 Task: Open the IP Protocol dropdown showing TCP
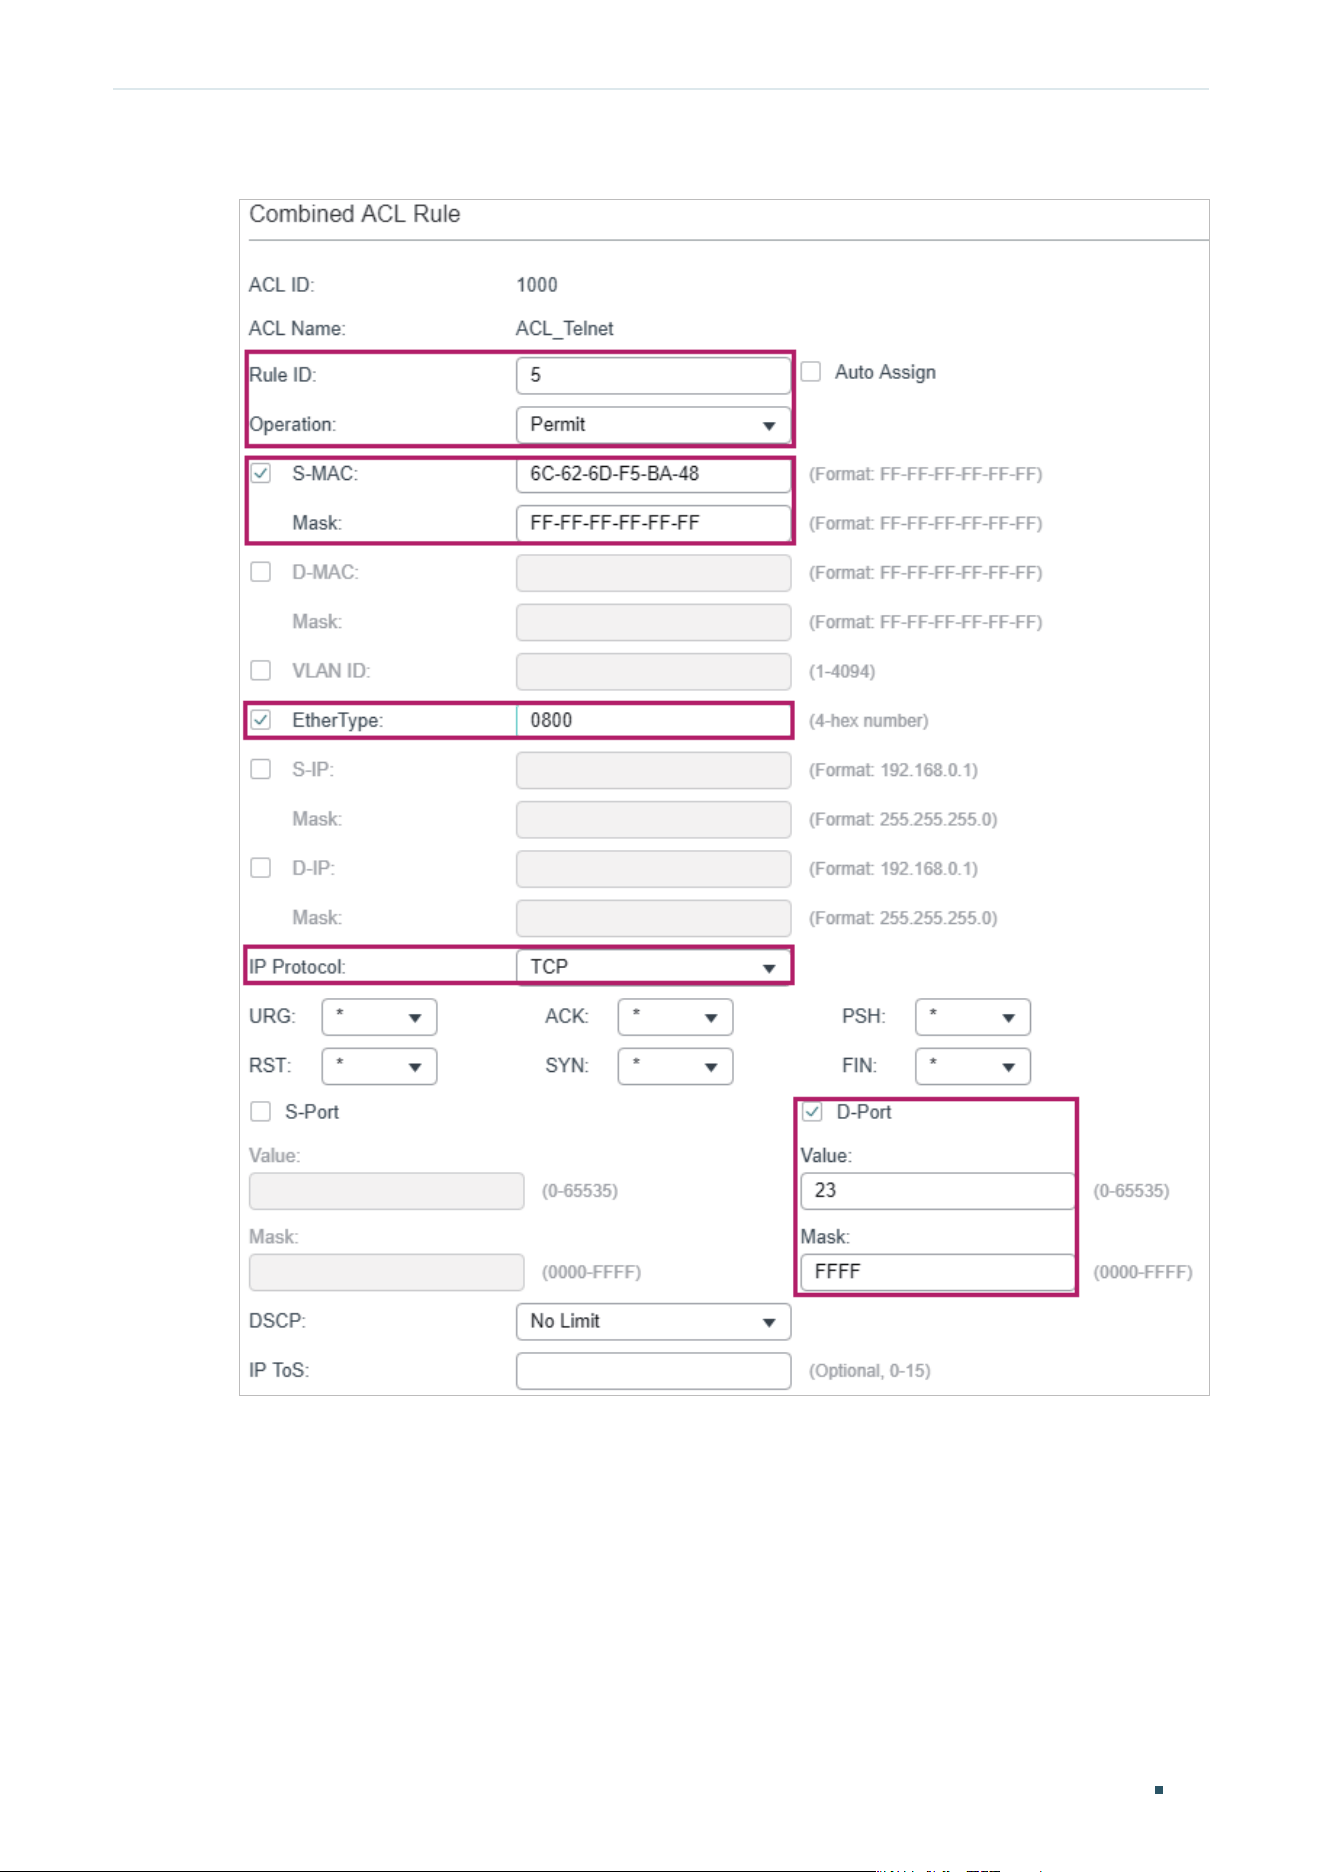(x=653, y=967)
